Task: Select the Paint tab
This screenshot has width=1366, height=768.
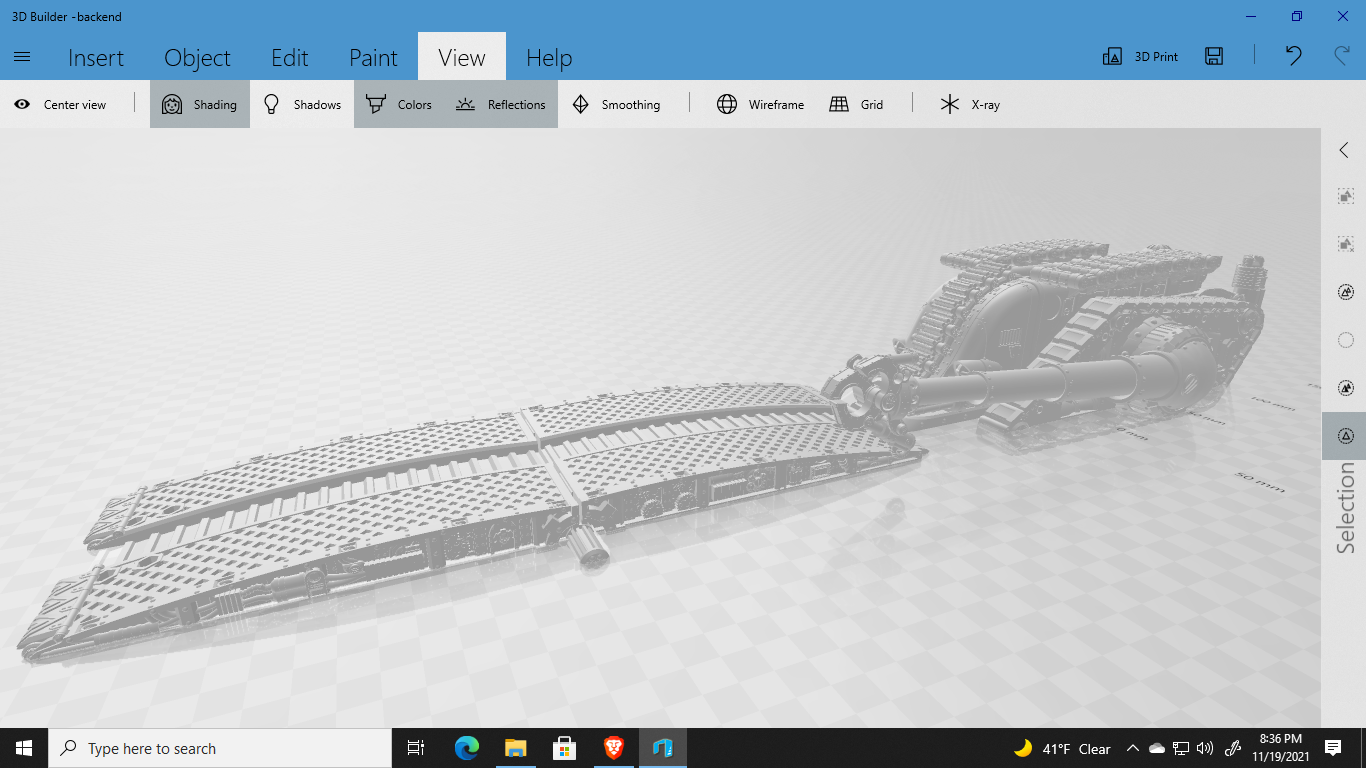Action: [373, 57]
